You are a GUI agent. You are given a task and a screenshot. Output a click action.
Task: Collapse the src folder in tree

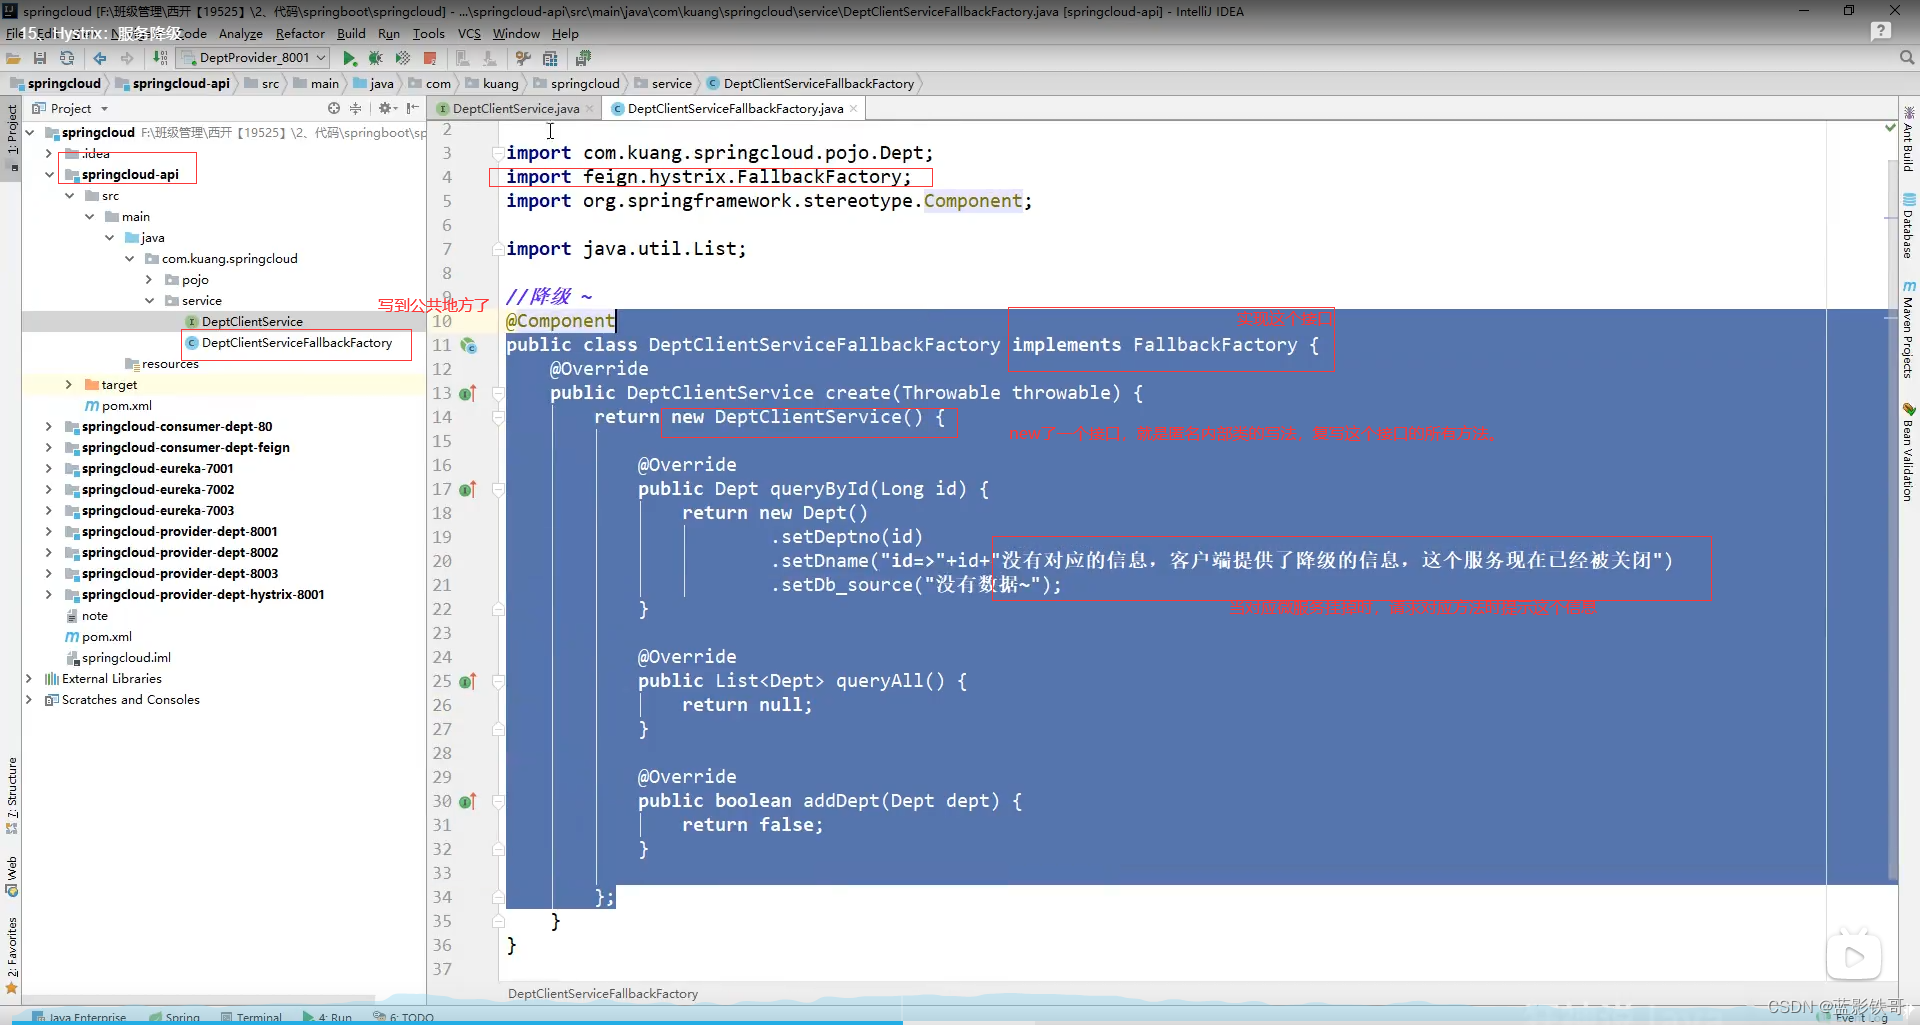click(x=69, y=195)
